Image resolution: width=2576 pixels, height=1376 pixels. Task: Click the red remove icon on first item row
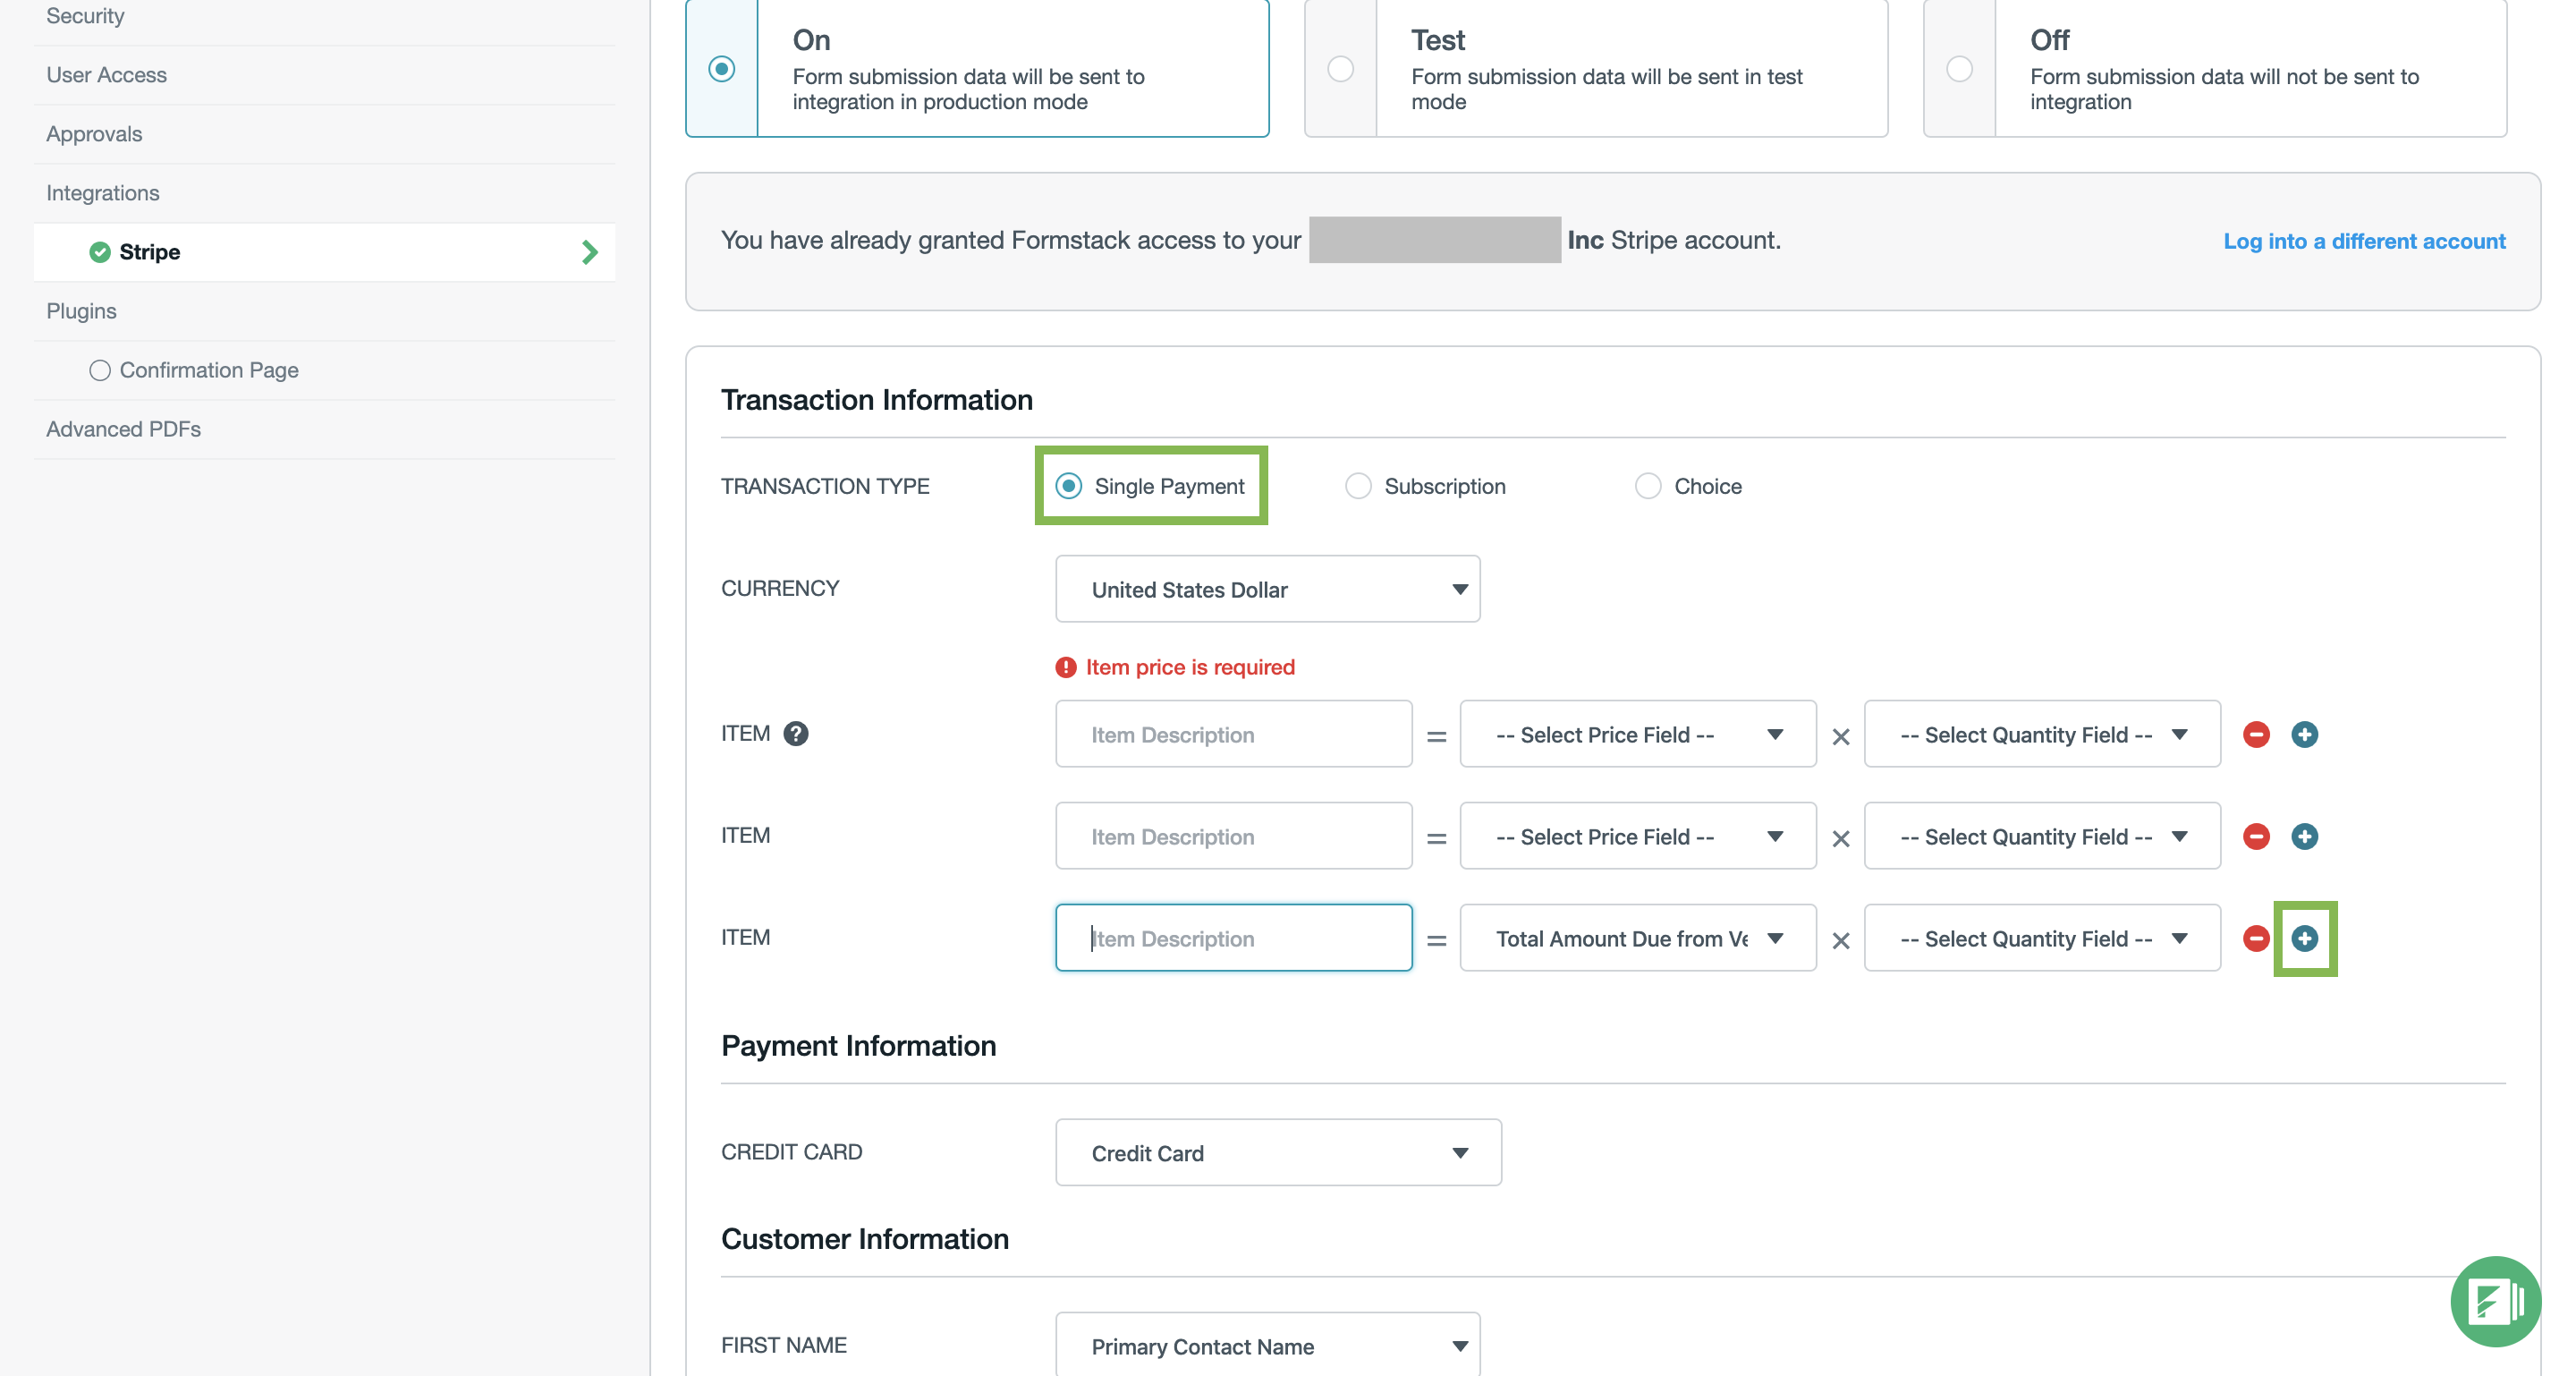2255,734
